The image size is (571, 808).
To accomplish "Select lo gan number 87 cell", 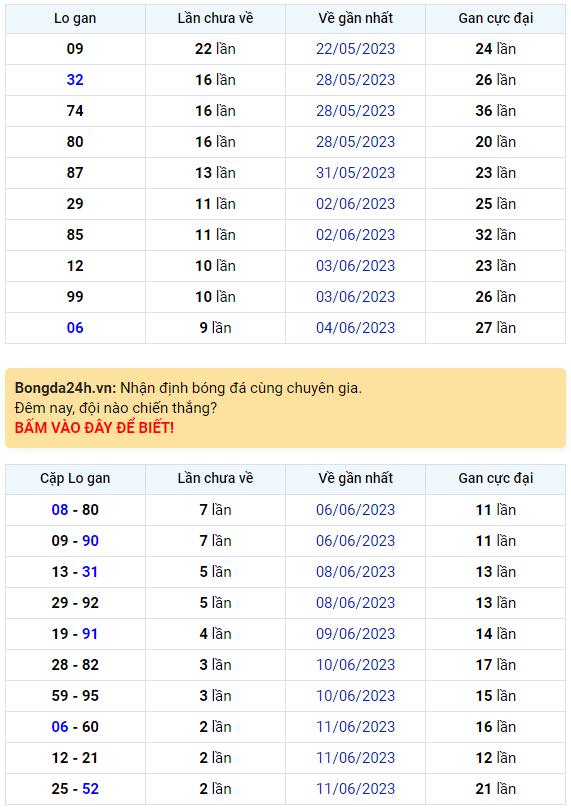I will [x=75, y=173].
